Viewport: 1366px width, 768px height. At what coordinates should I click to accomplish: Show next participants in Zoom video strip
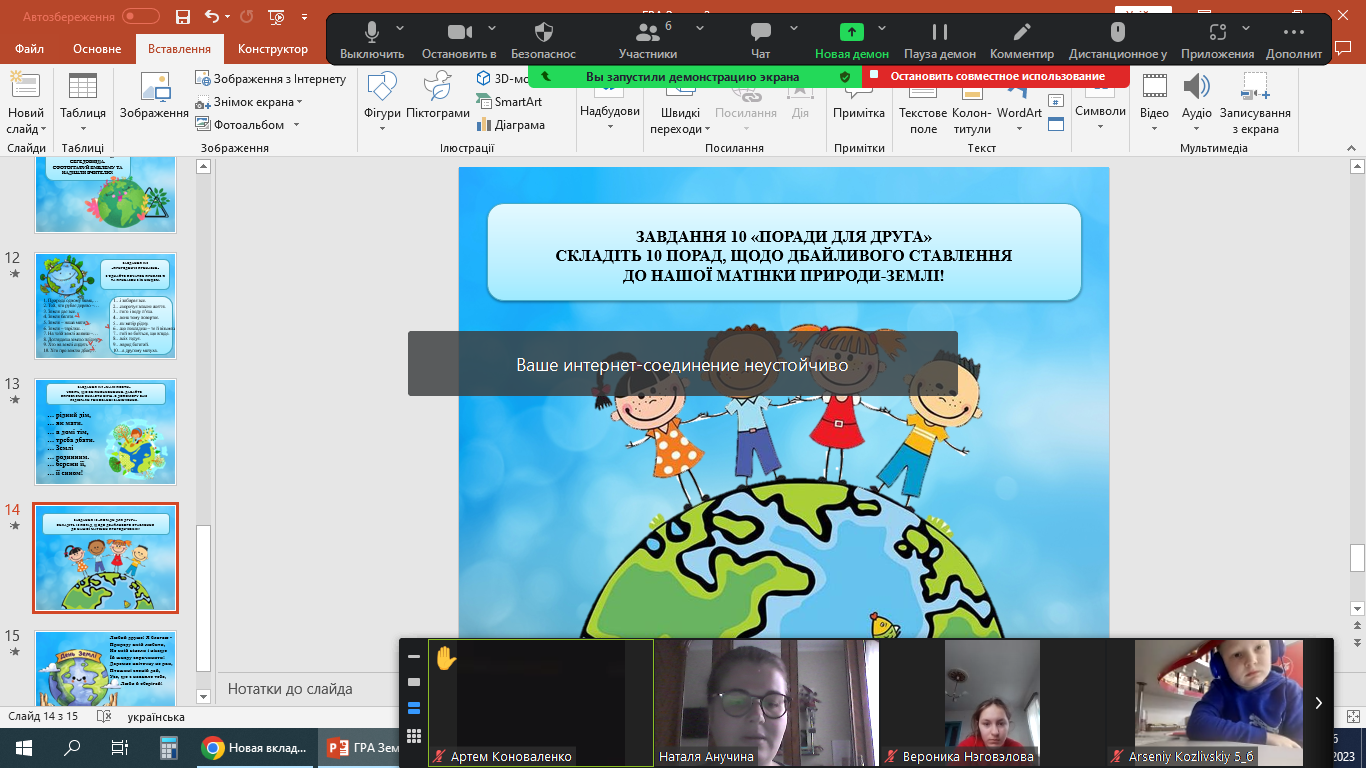(1319, 703)
